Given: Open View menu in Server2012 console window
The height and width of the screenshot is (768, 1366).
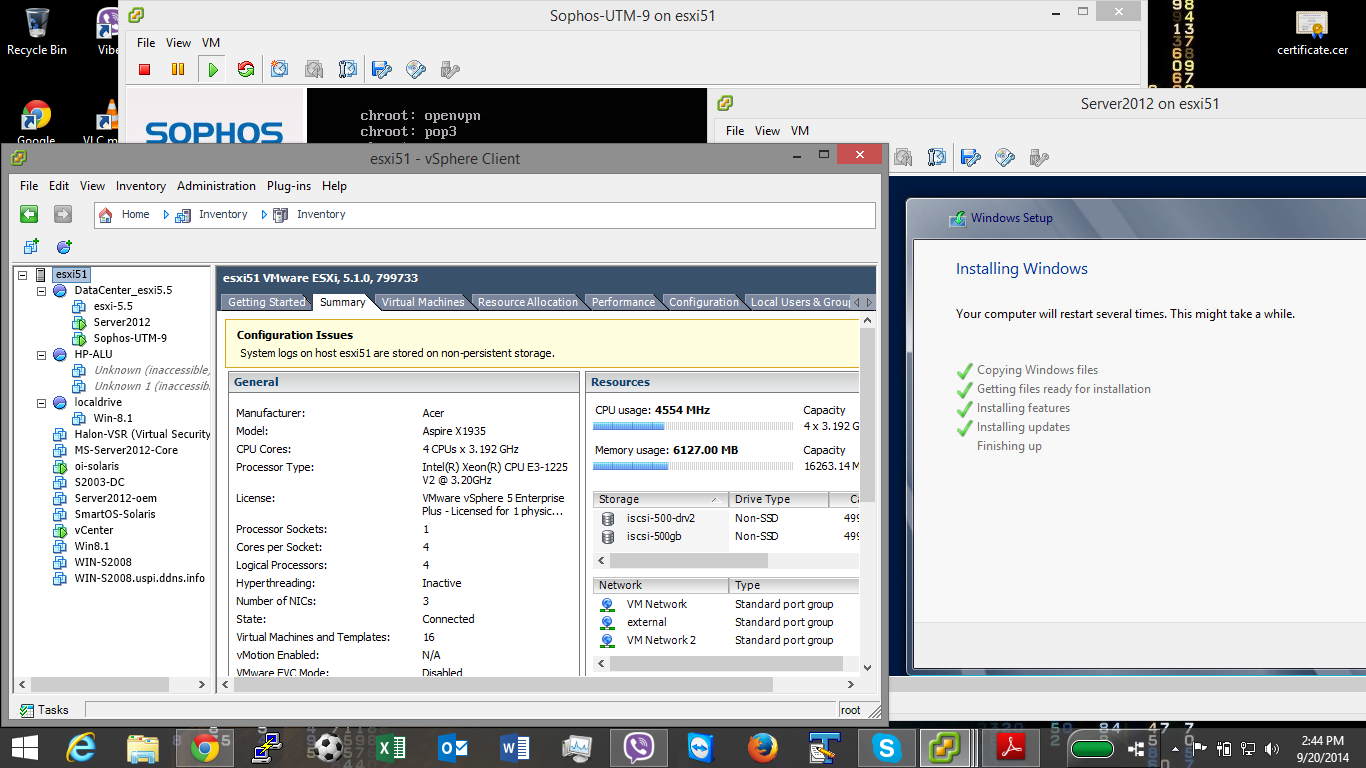Looking at the screenshot, I should 768,131.
